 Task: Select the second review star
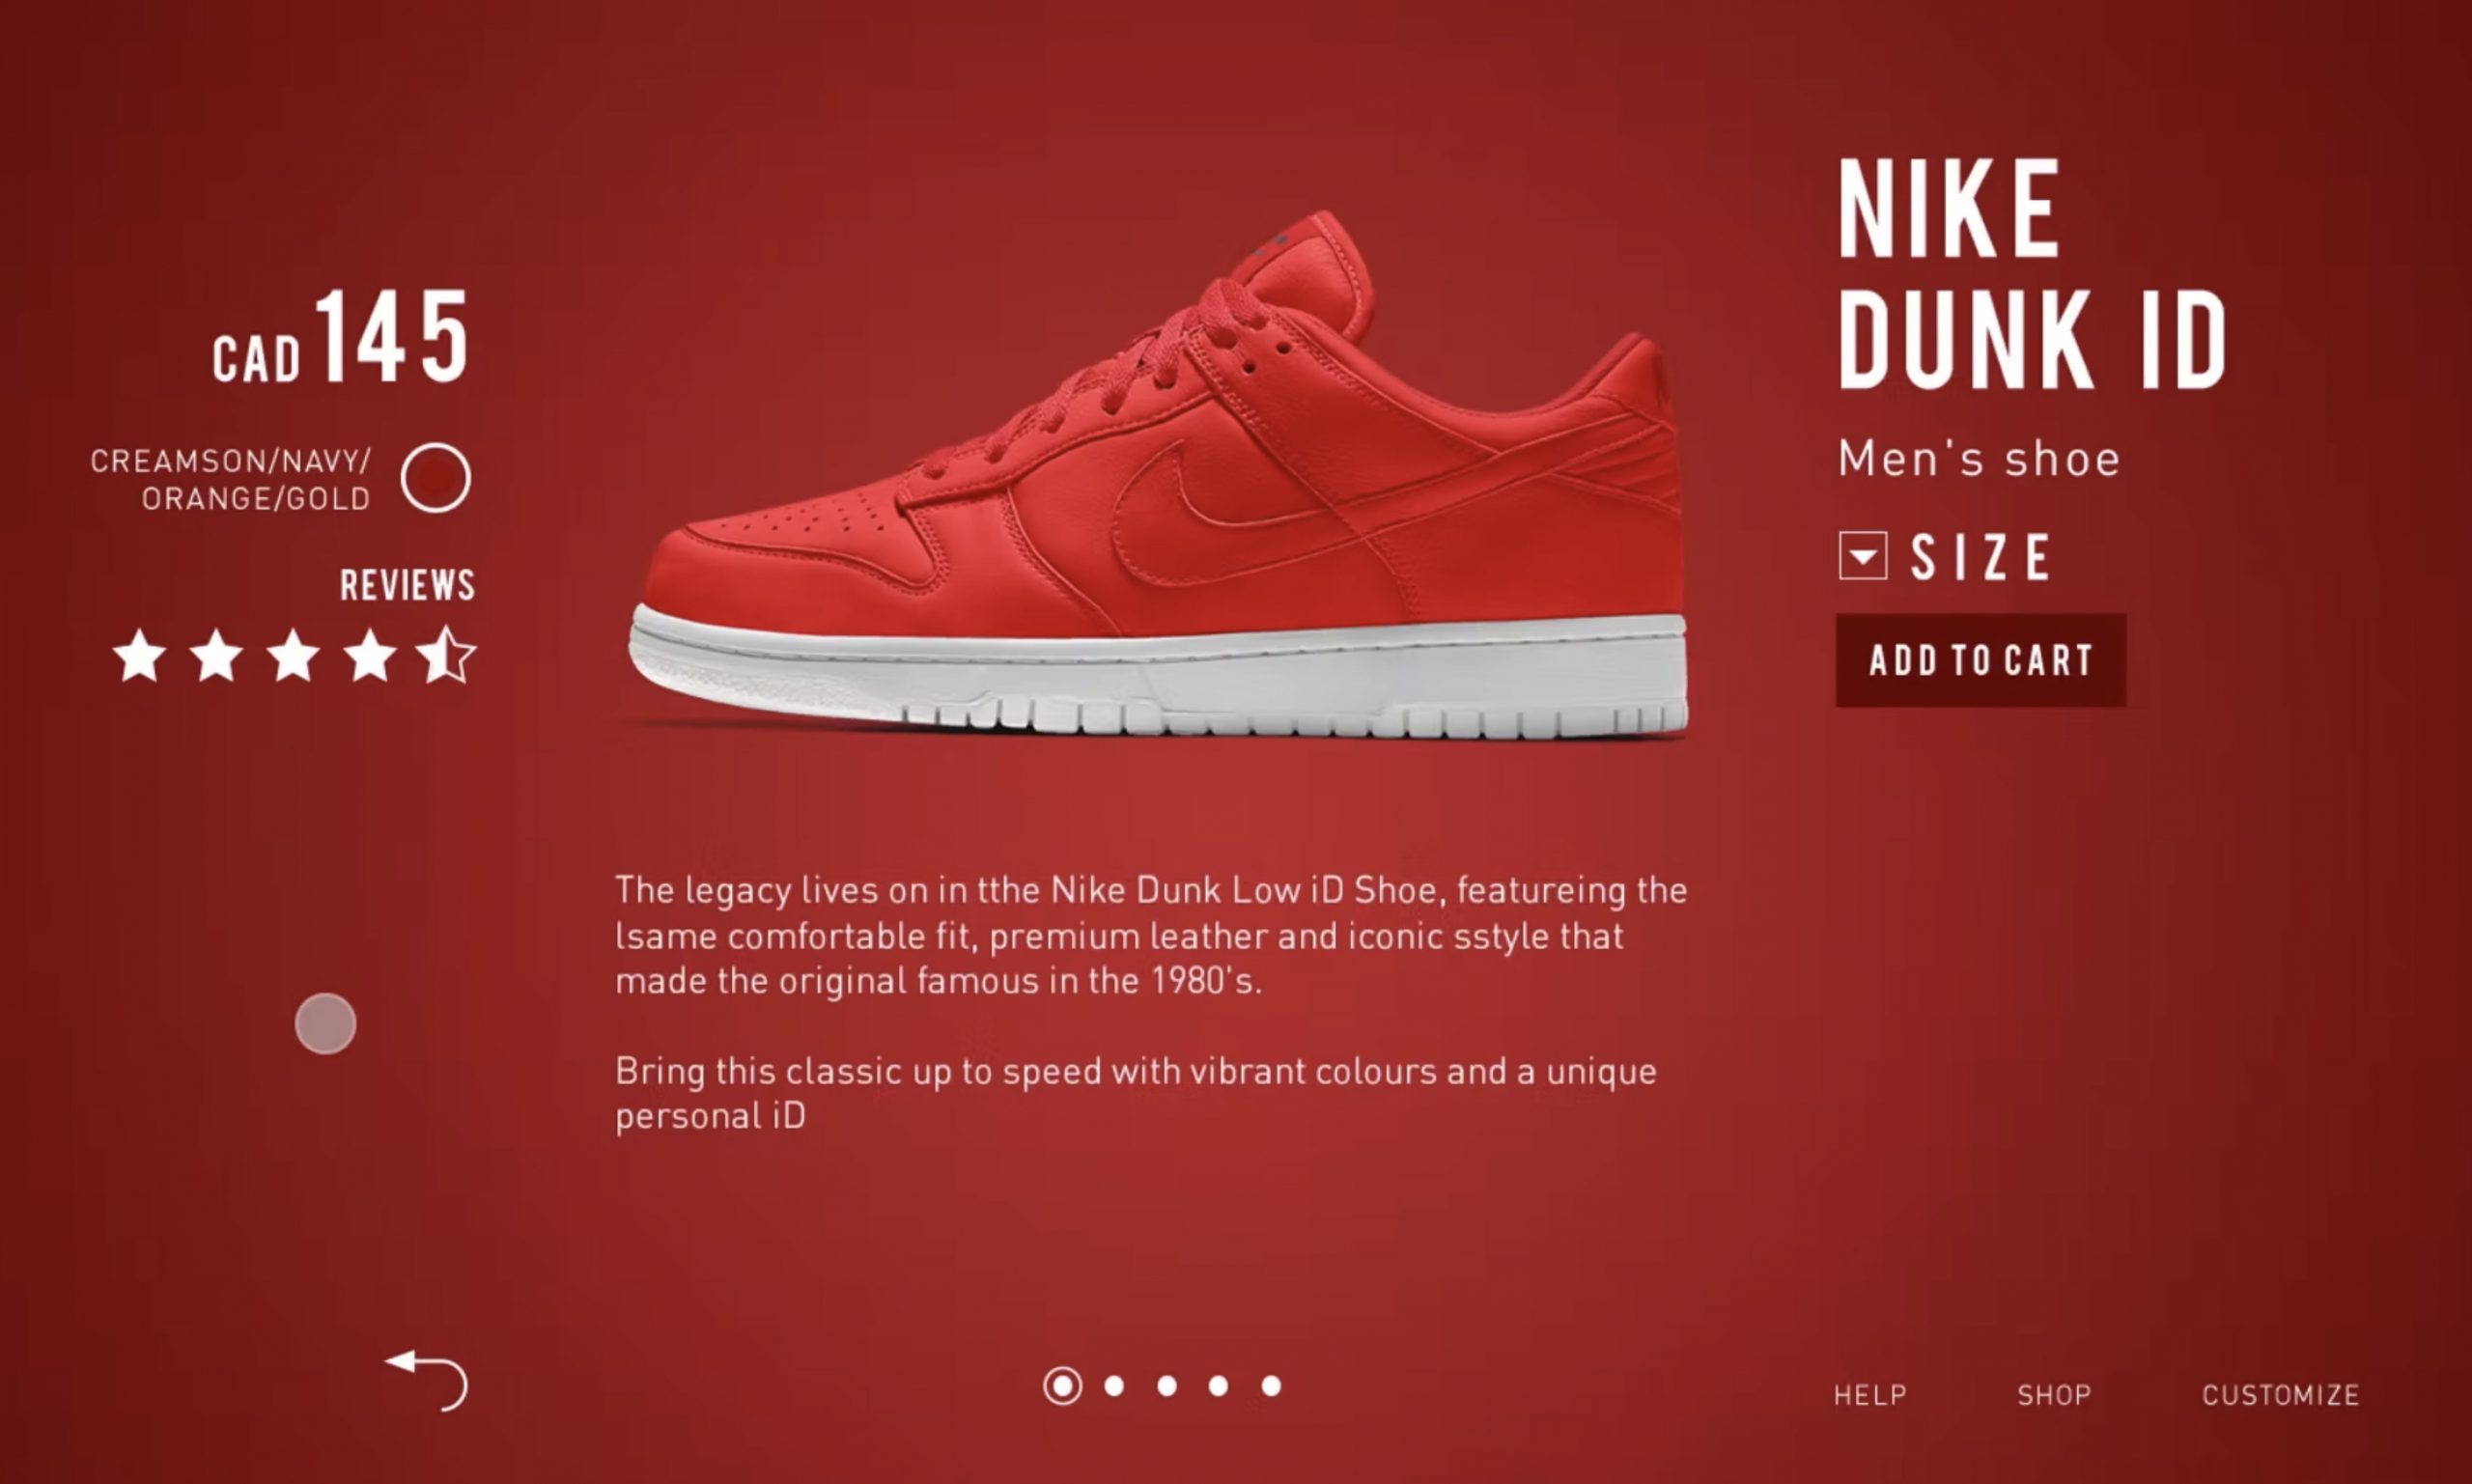tap(217, 656)
